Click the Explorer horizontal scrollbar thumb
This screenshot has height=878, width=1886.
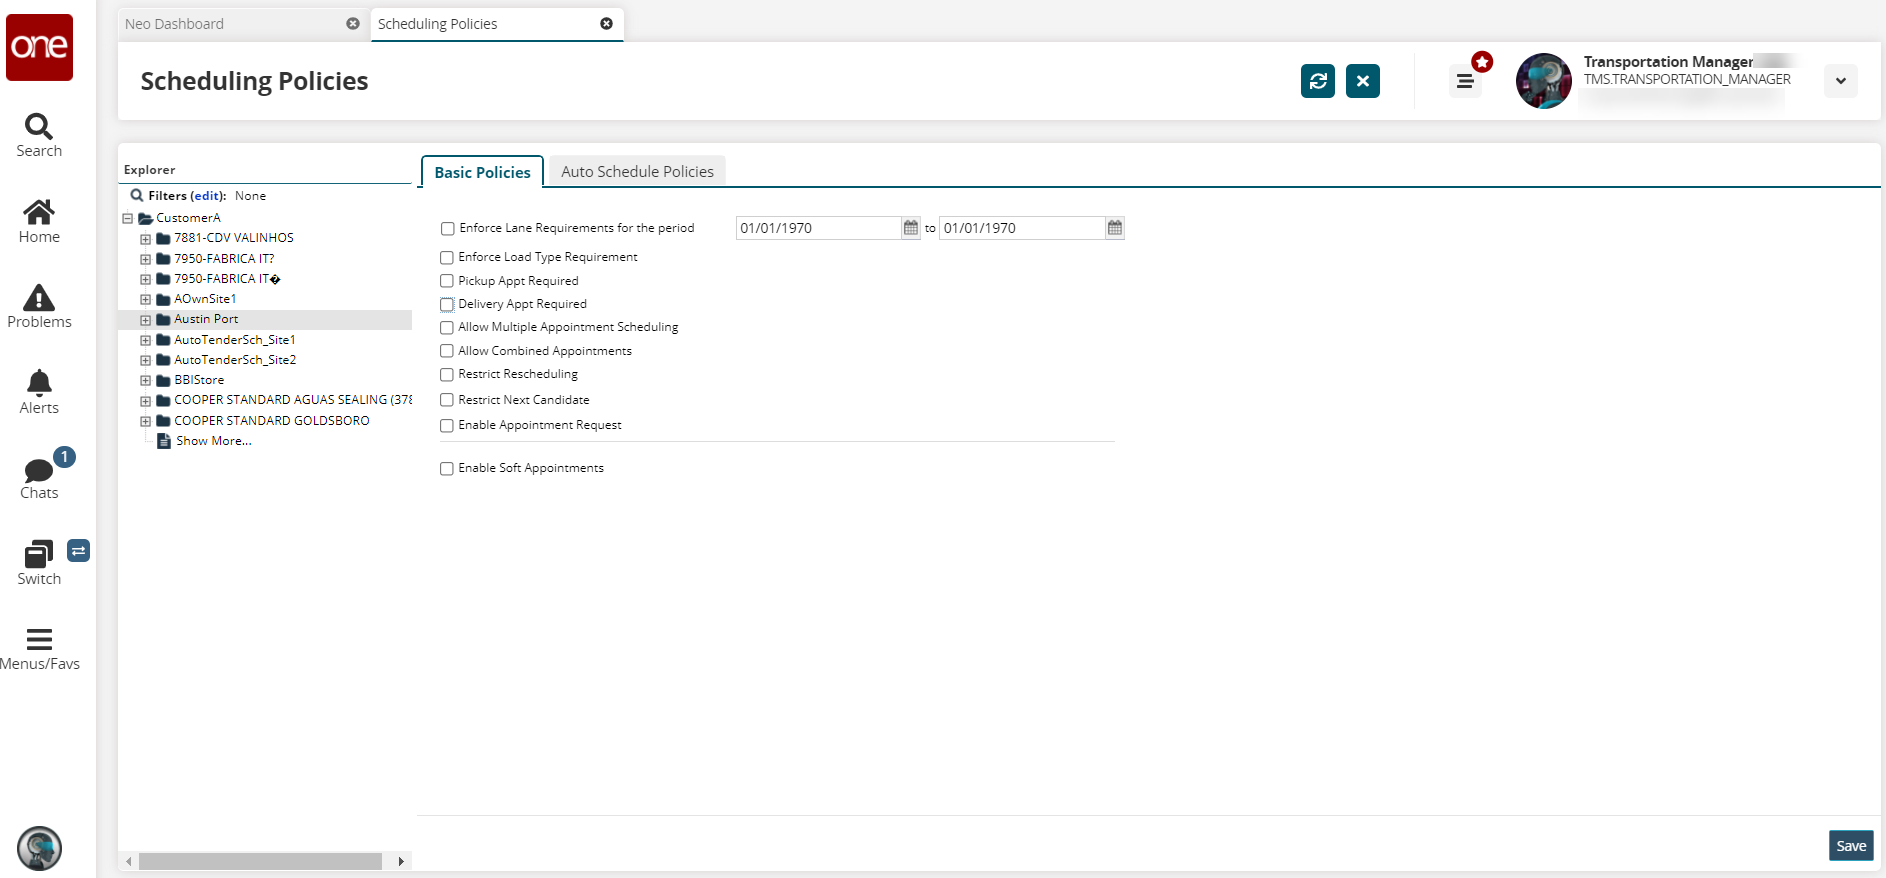(260, 861)
